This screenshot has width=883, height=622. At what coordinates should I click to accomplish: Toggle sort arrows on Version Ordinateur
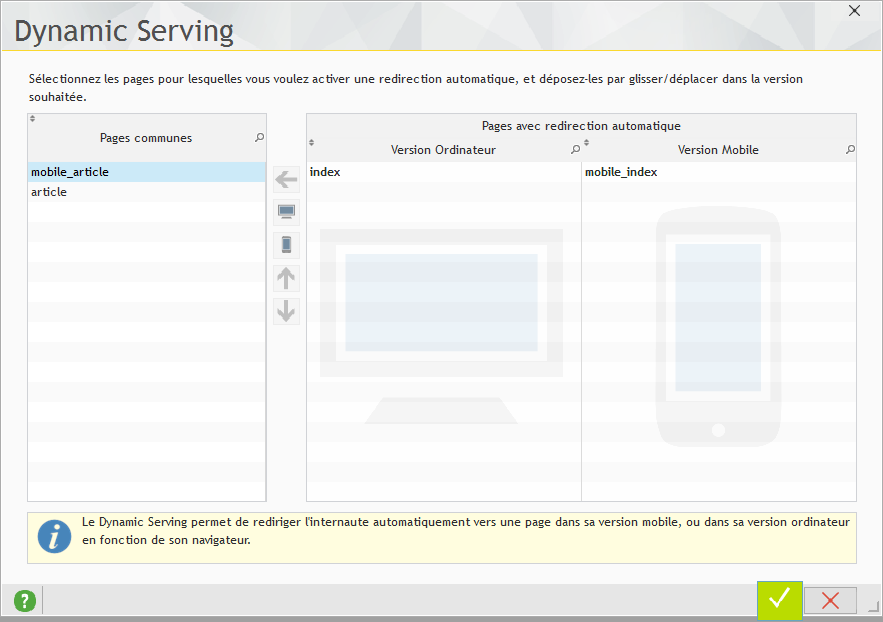311,143
